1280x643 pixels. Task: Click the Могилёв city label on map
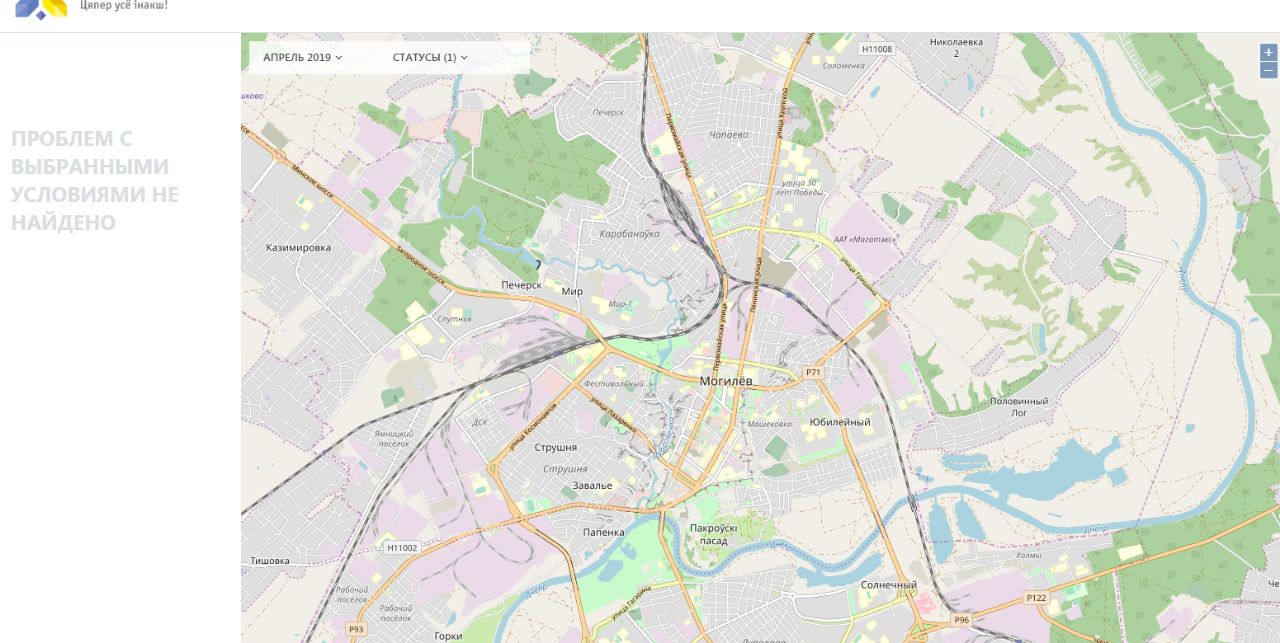pos(726,382)
